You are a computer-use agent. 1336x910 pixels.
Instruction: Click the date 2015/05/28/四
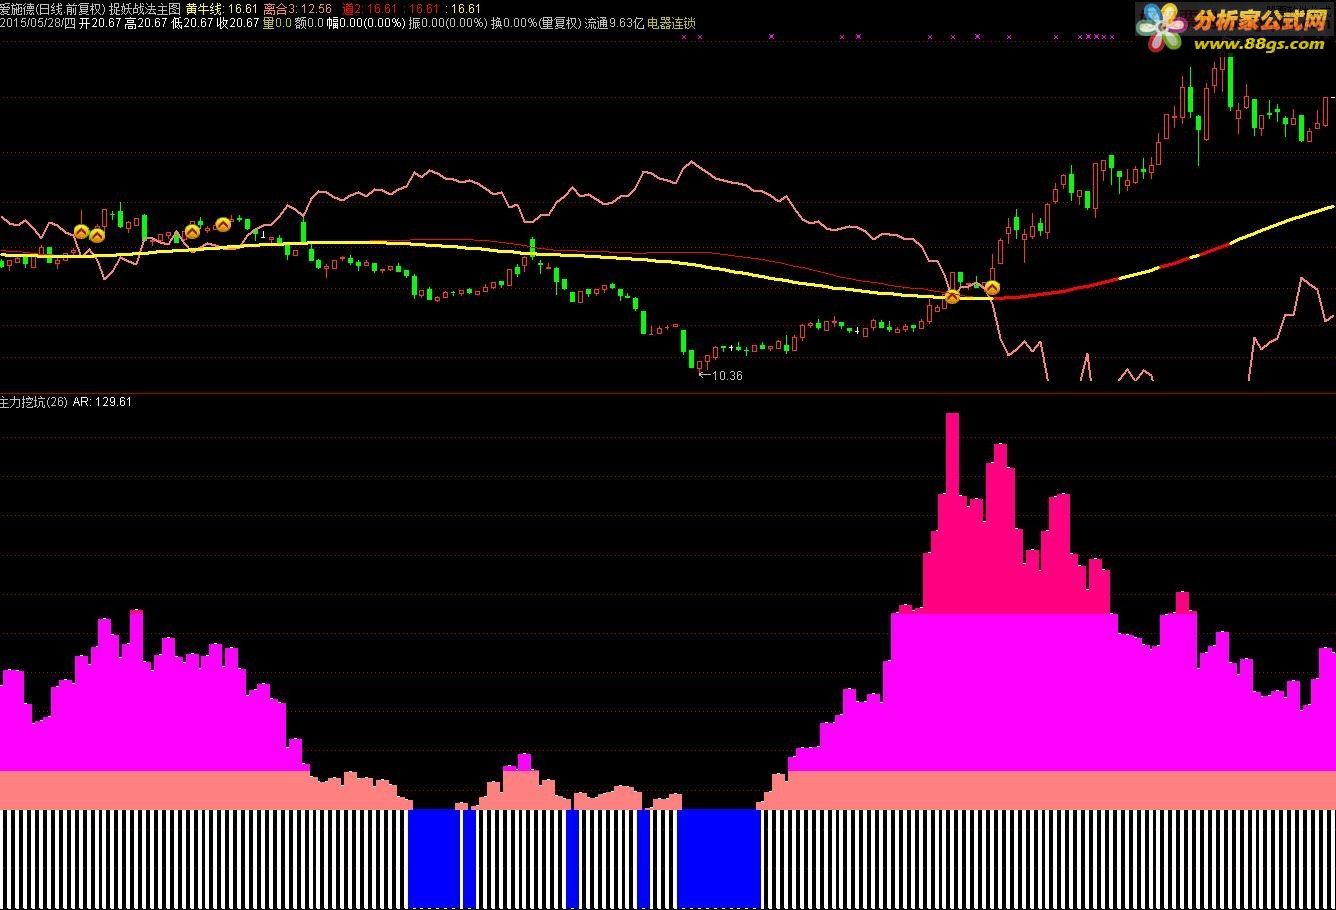click(x=38, y=23)
